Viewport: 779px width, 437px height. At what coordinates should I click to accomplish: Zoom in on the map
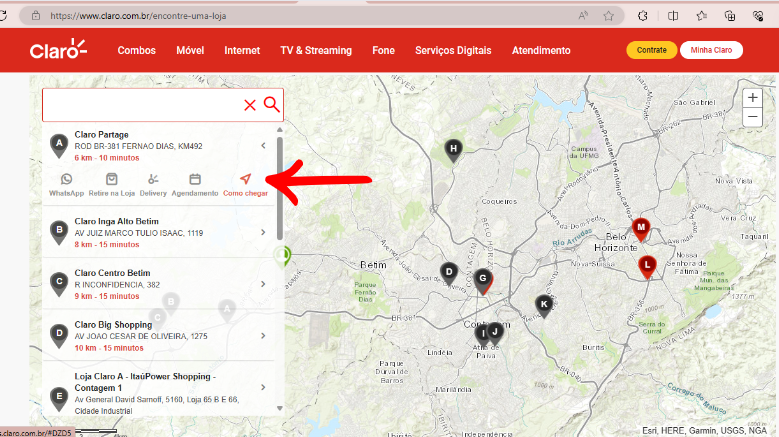[x=753, y=98]
